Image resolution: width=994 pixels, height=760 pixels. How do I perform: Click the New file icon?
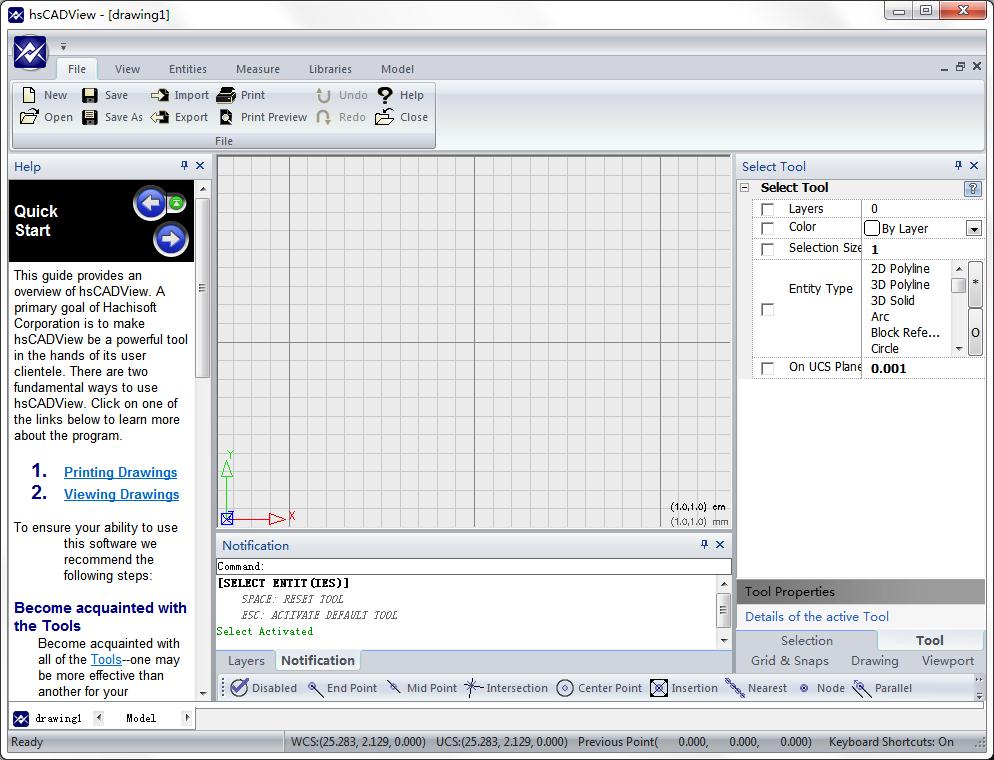30,95
